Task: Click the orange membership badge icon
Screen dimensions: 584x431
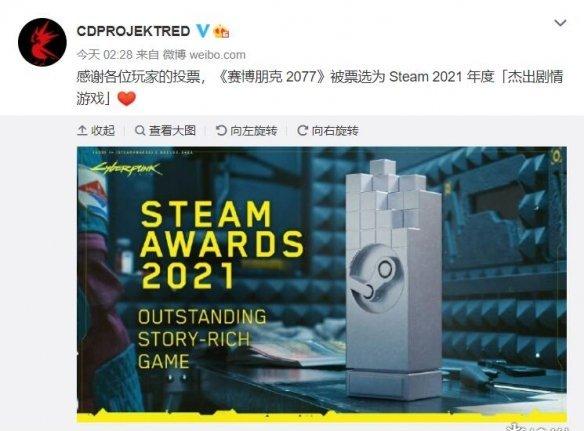Action: click(x=221, y=32)
